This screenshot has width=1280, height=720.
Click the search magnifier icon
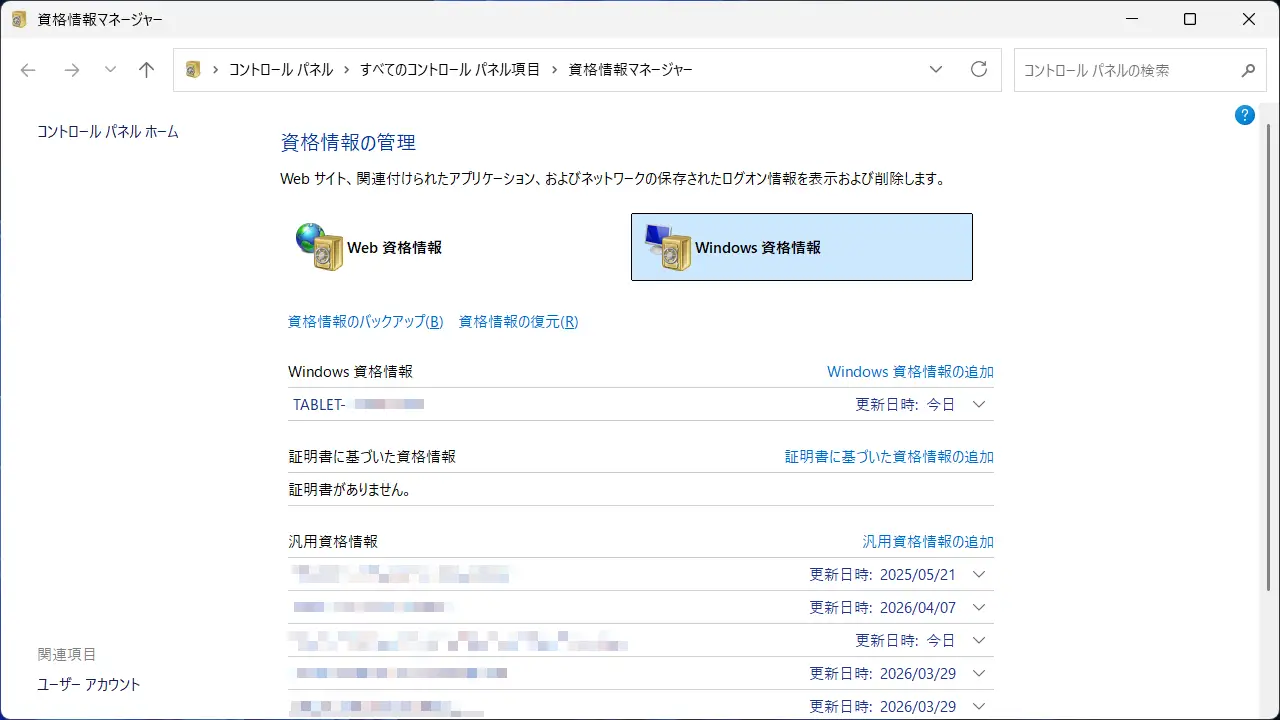1248,70
